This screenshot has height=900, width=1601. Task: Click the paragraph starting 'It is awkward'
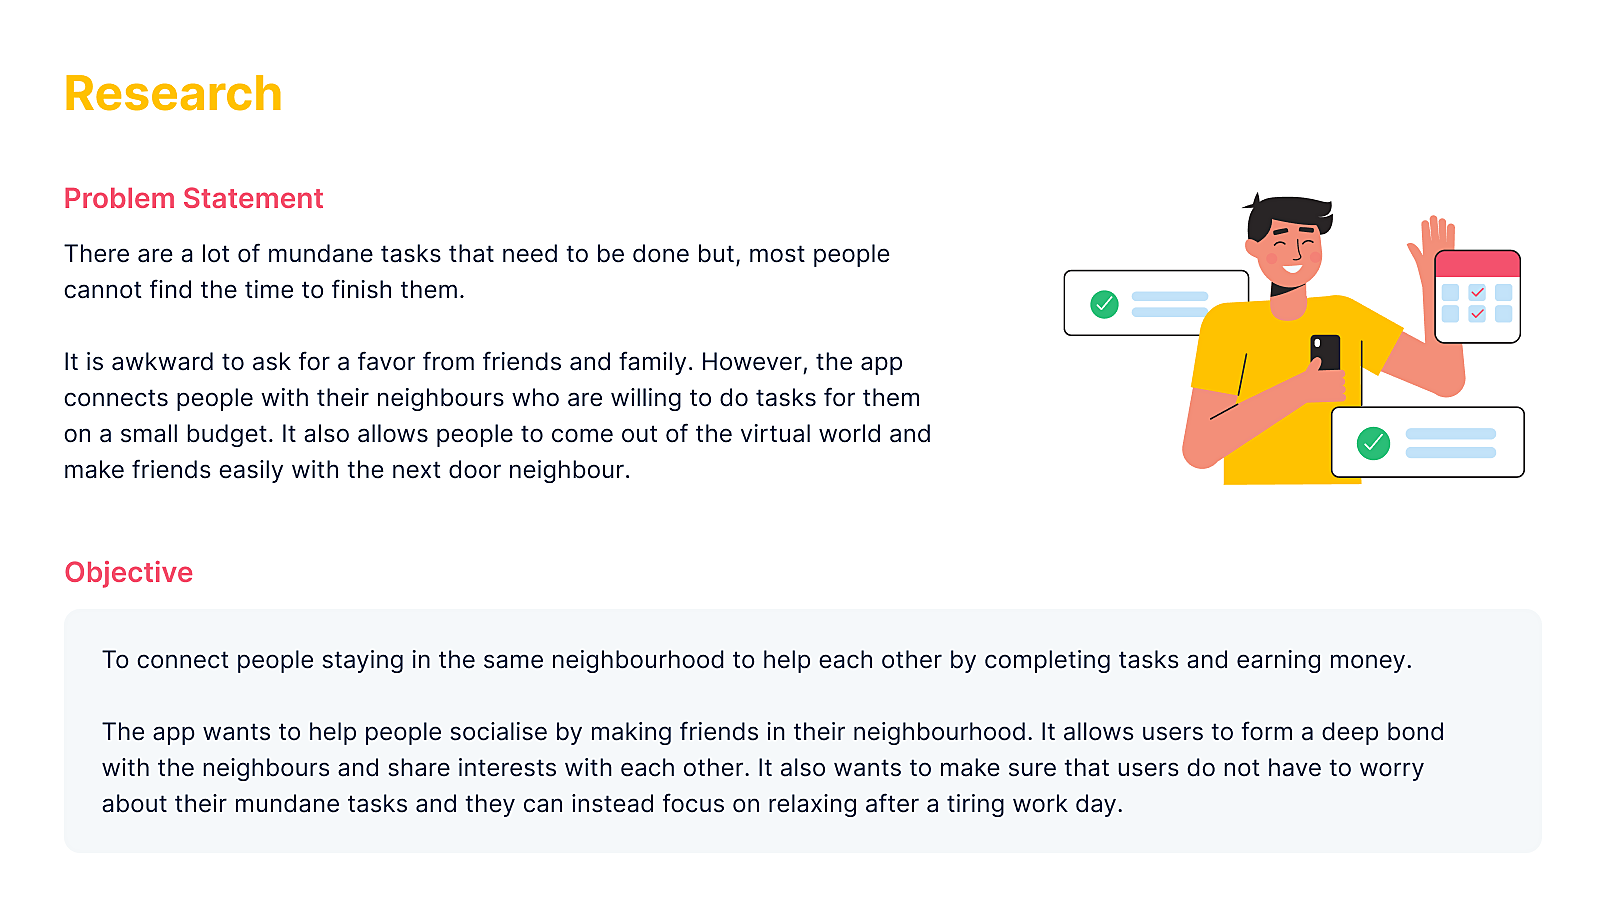pos(497,416)
